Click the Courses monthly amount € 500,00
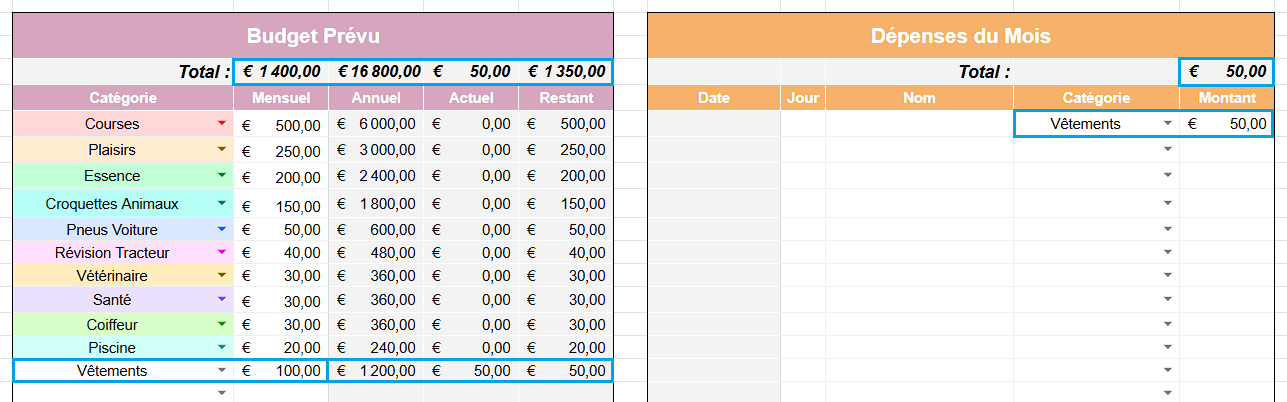The height and width of the screenshot is (402, 1287). (280, 124)
